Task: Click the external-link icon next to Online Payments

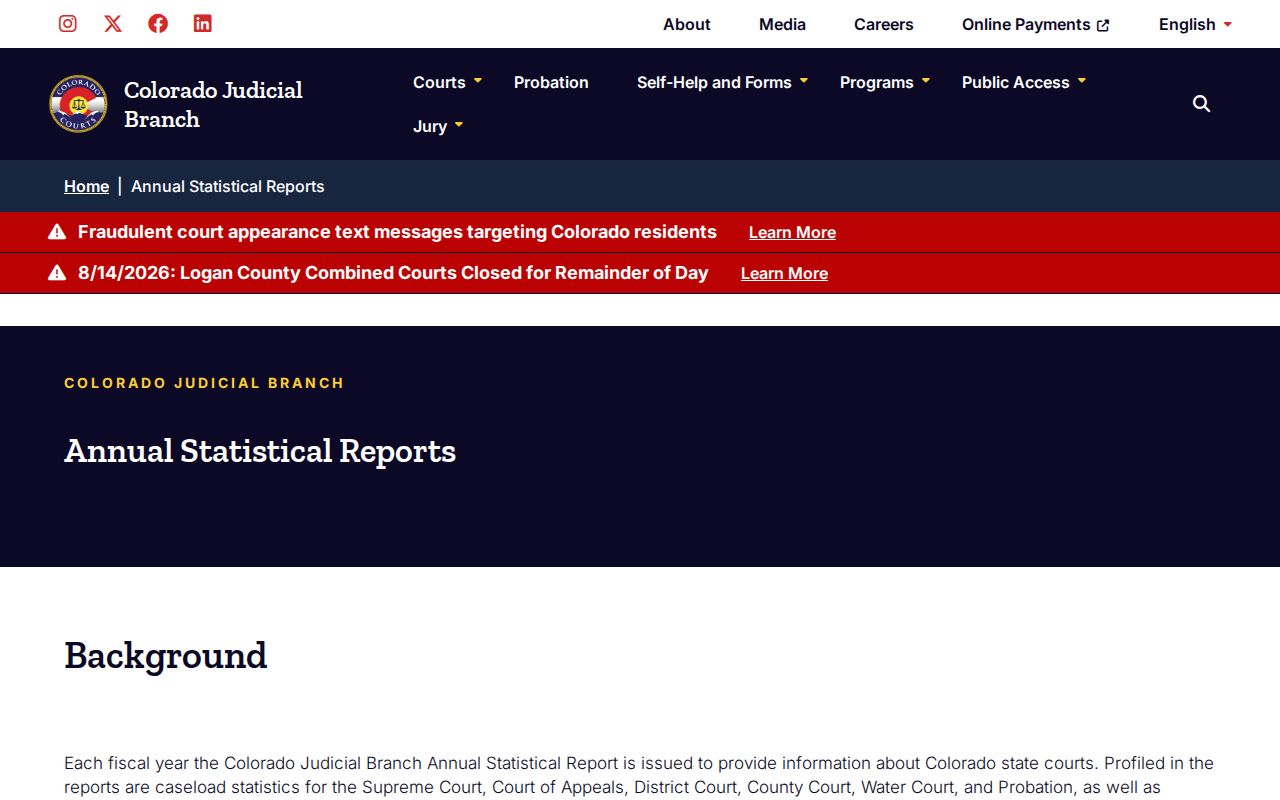Action: pos(1103,25)
